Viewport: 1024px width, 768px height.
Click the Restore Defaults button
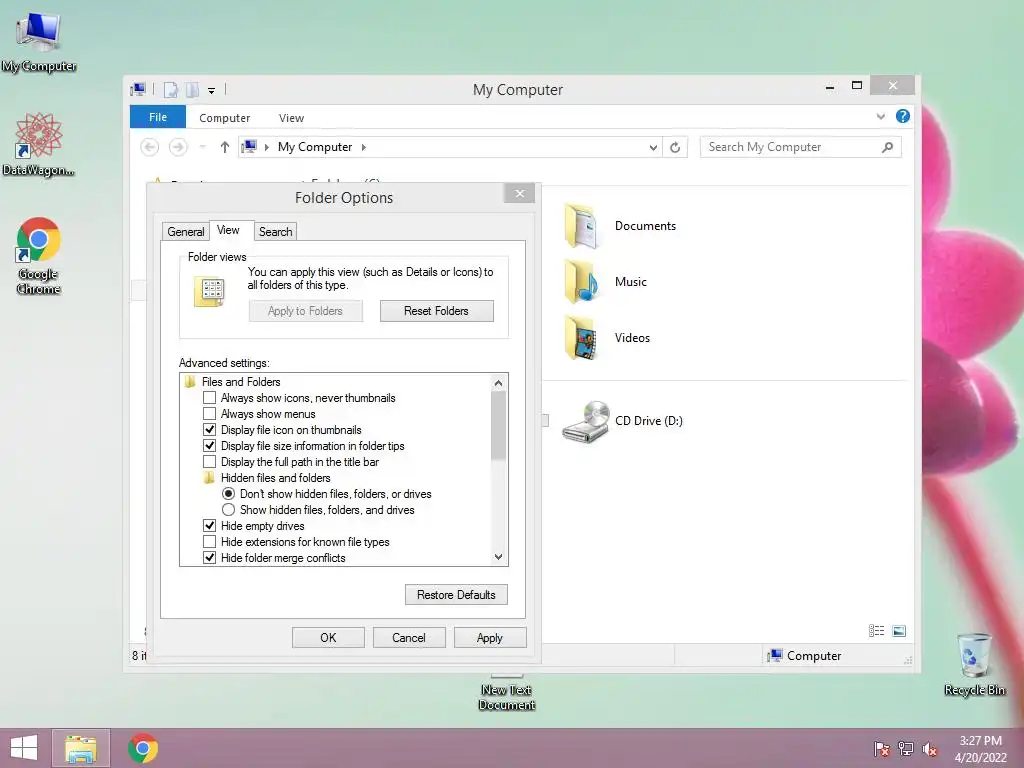click(x=456, y=595)
